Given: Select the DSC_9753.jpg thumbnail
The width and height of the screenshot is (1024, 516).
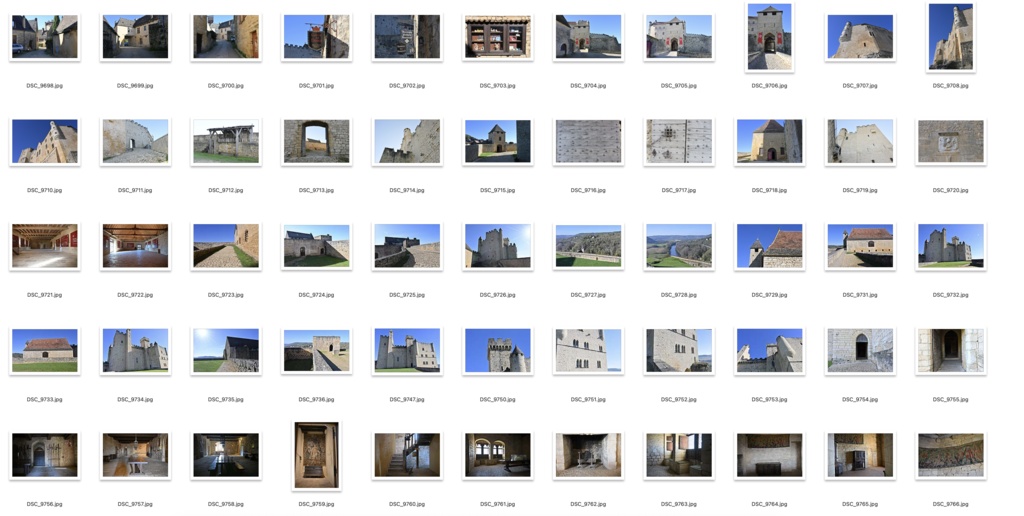Looking at the screenshot, I should [x=770, y=350].
